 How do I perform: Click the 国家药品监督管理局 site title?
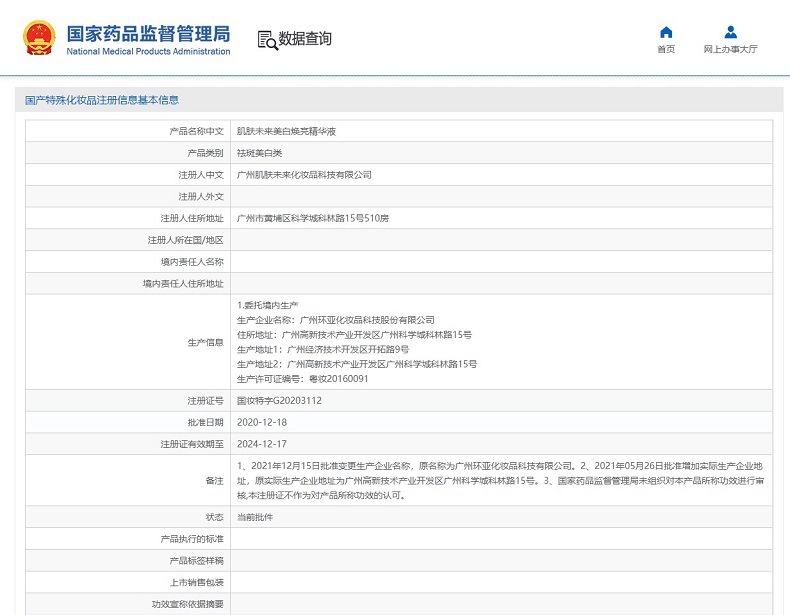point(148,33)
